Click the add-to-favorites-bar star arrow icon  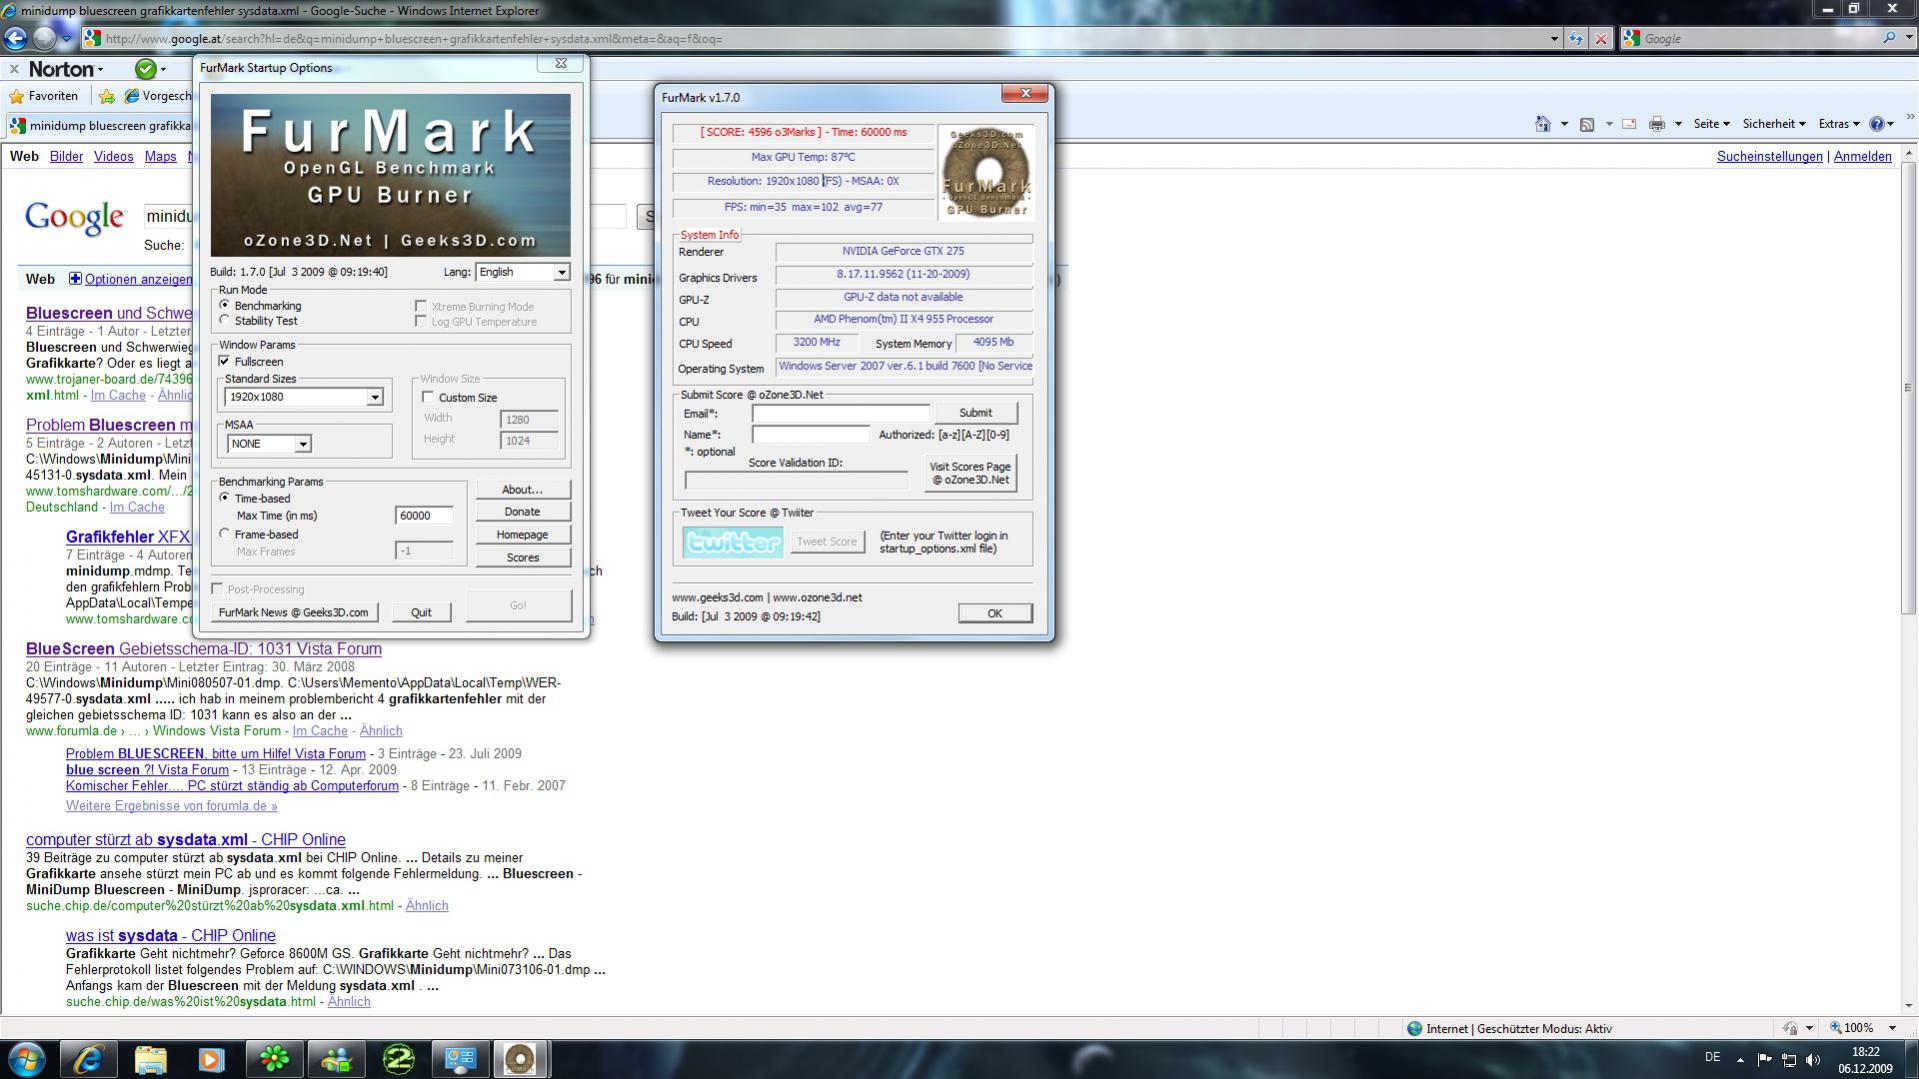pyautogui.click(x=107, y=96)
